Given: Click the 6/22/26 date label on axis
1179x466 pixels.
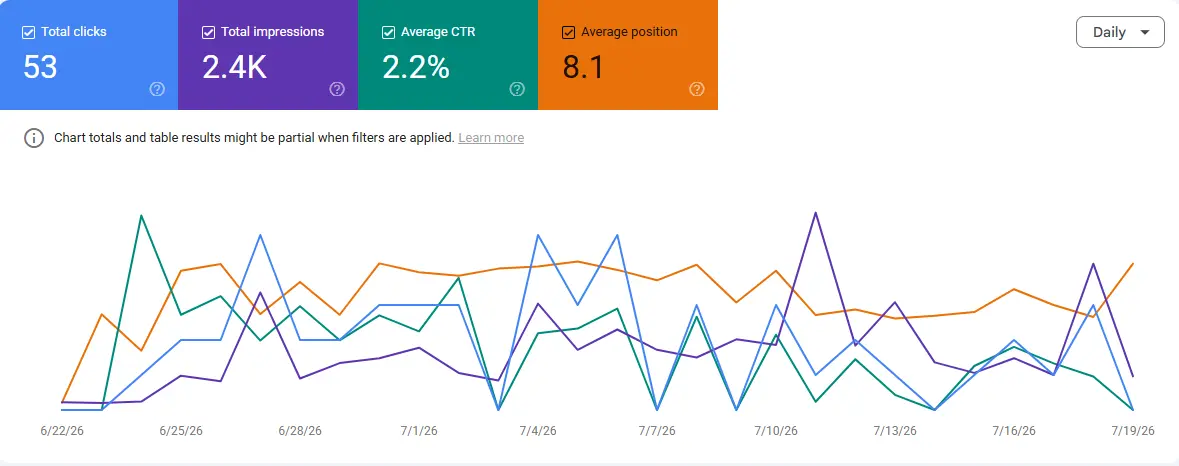Looking at the screenshot, I should coord(62,431).
